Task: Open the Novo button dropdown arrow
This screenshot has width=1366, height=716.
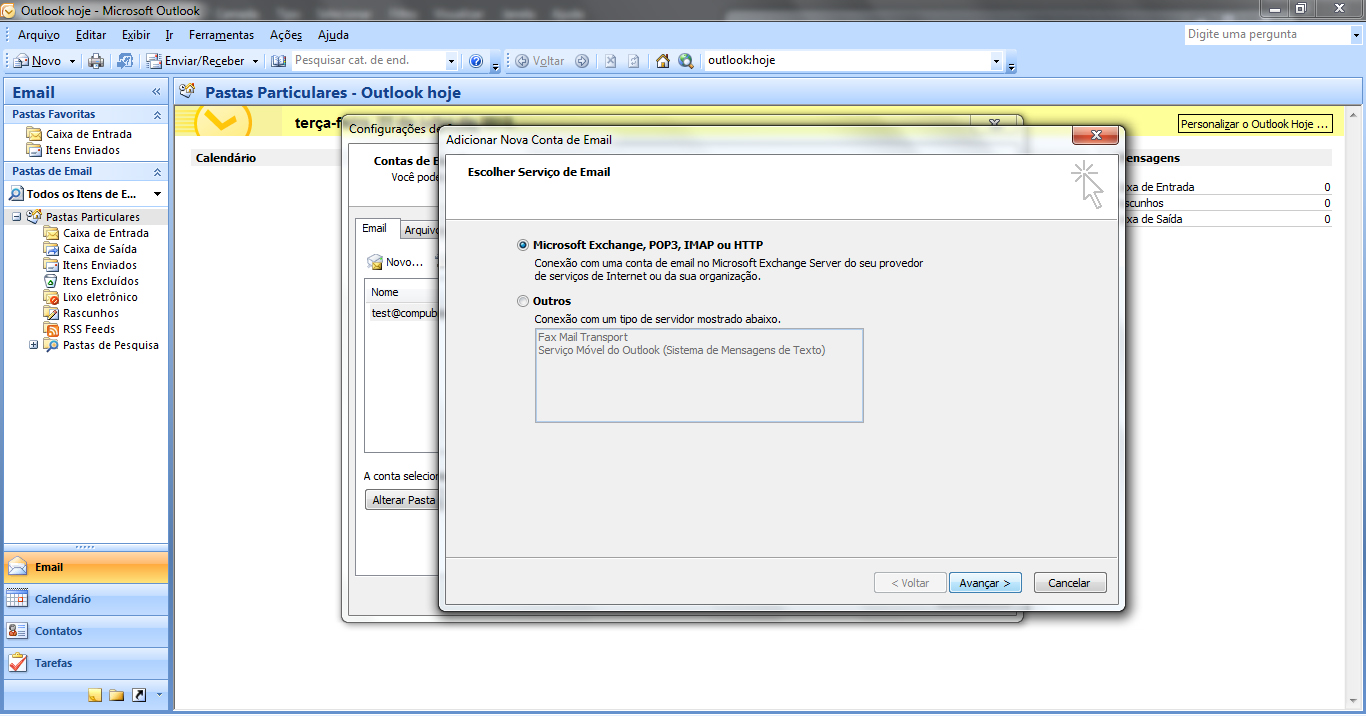Action: (x=72, y=61)
